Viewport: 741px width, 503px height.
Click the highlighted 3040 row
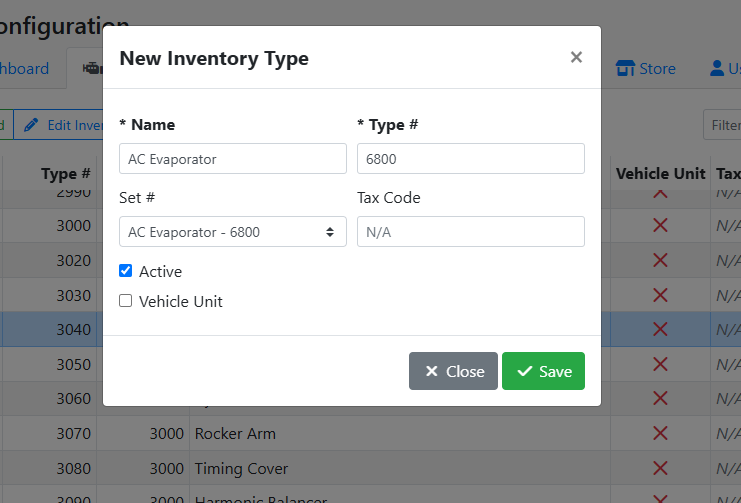(52, 330)
